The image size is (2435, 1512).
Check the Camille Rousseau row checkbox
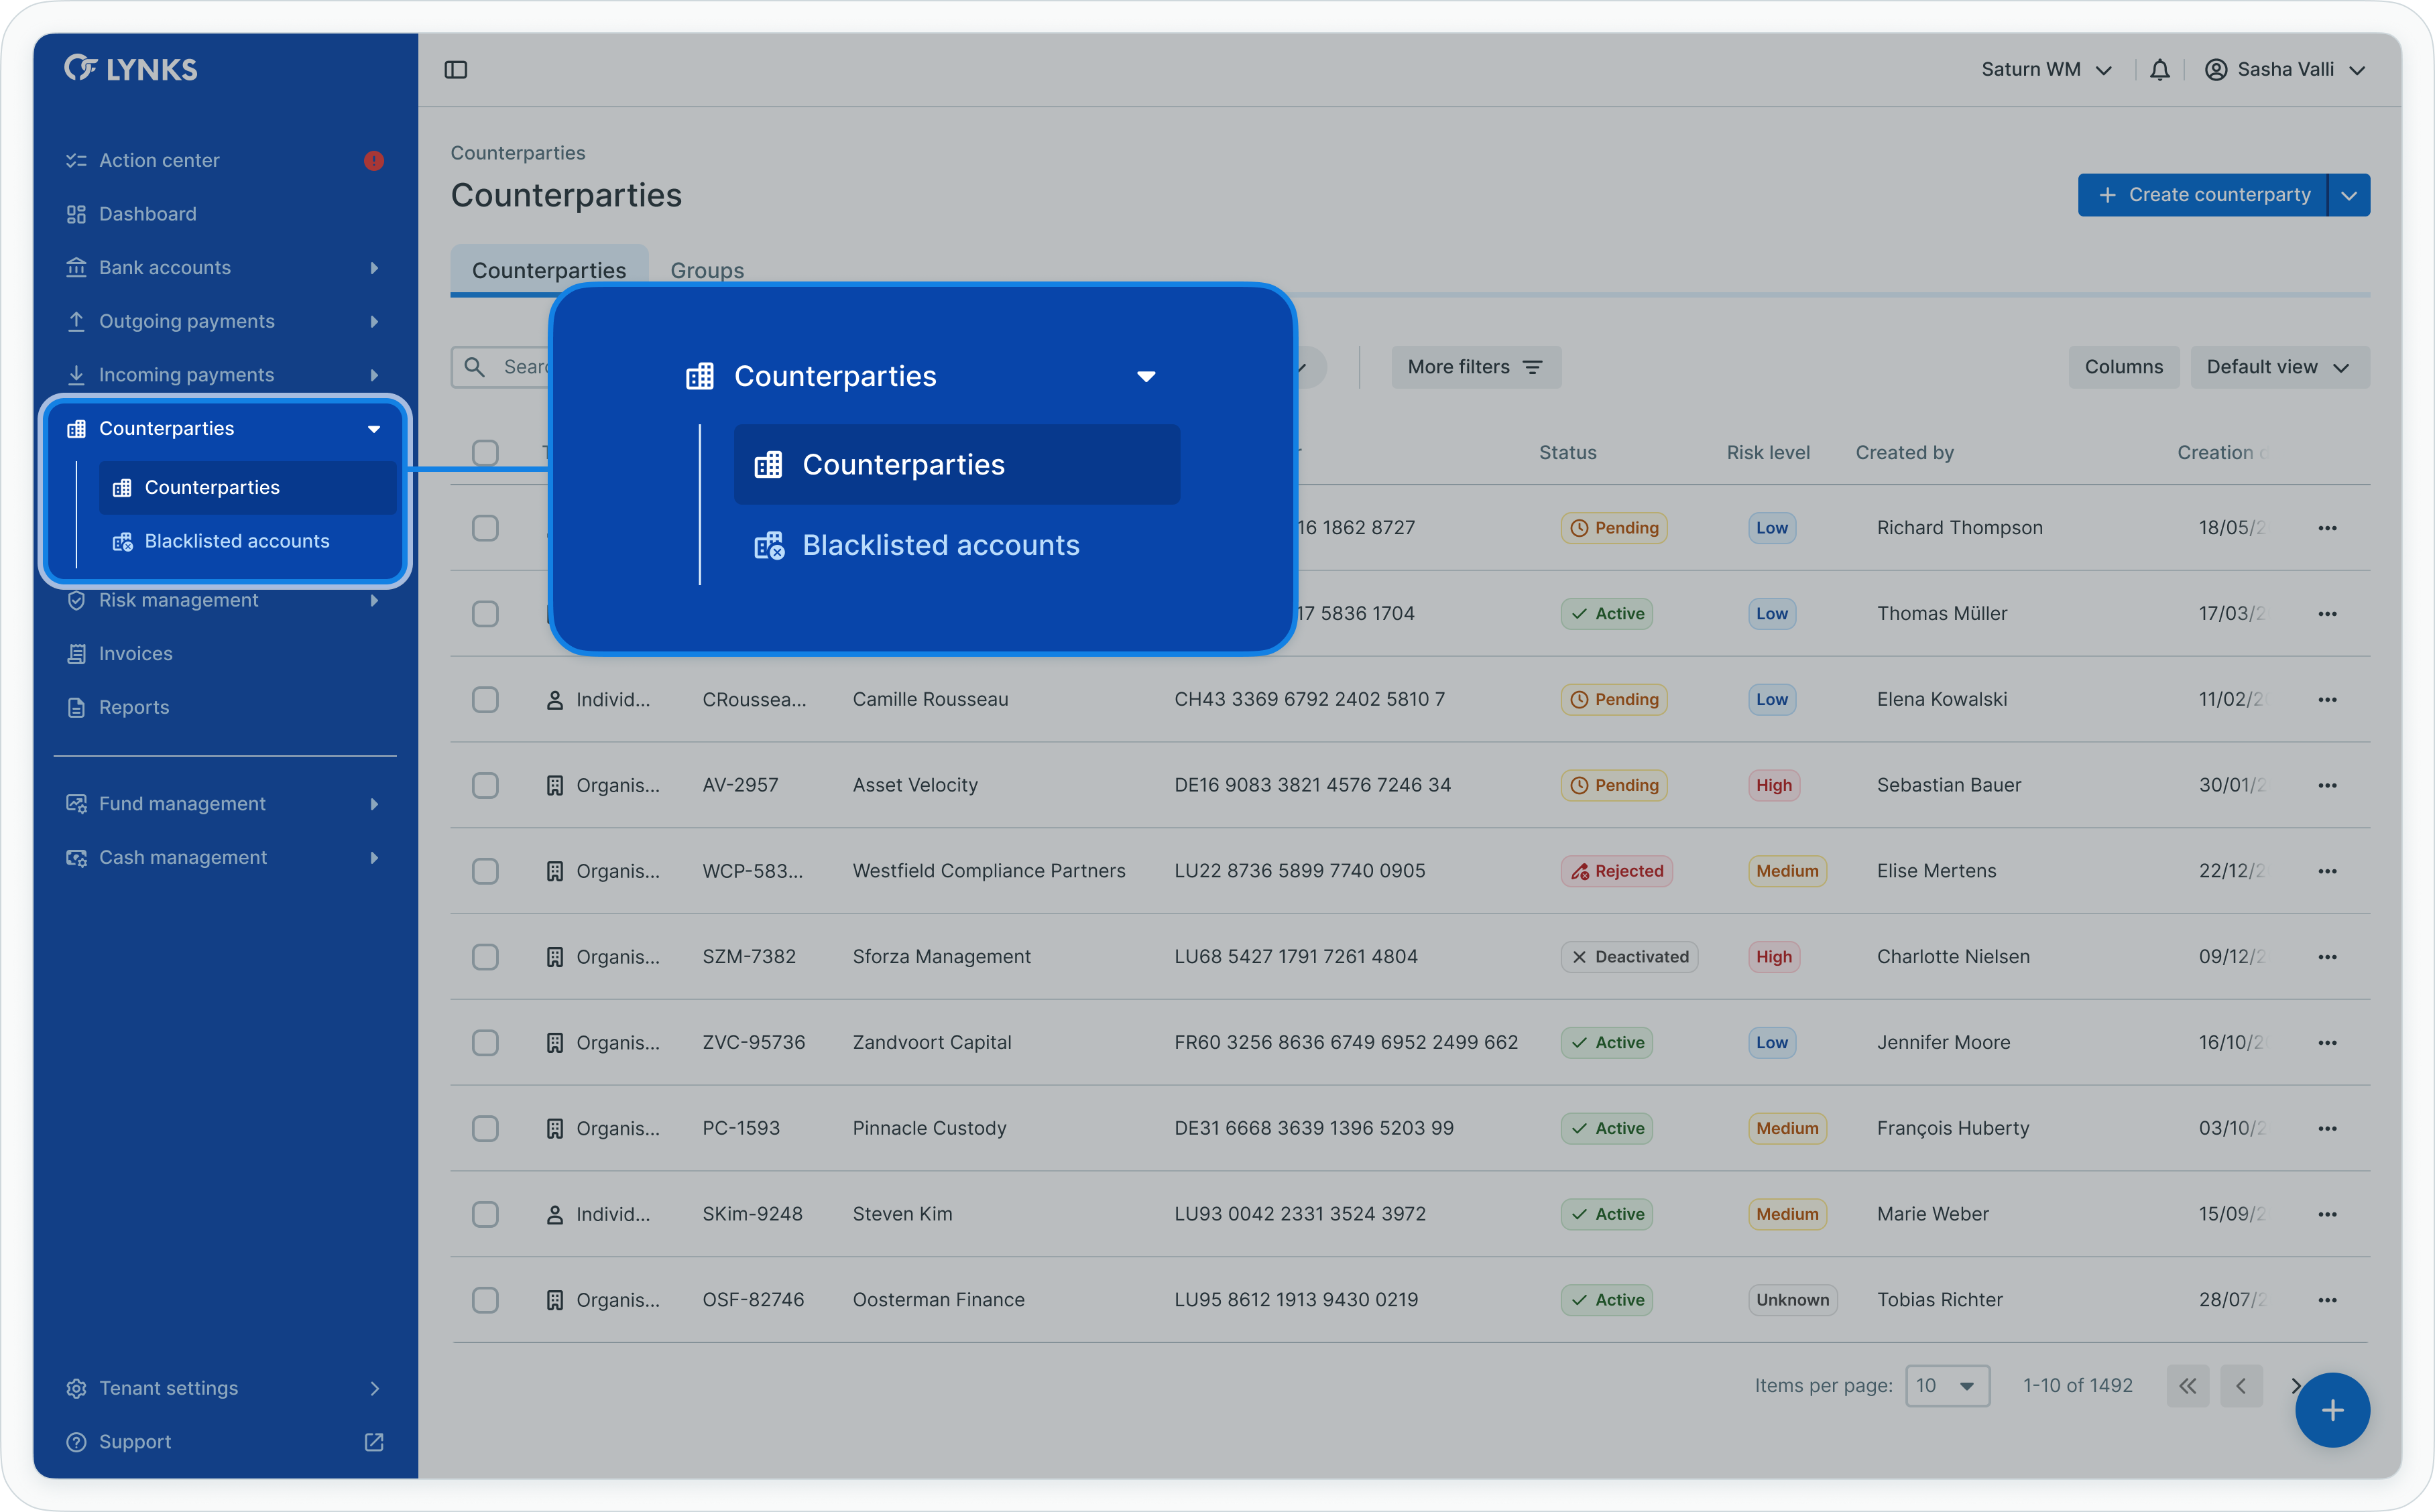click(x=485, y=699)
